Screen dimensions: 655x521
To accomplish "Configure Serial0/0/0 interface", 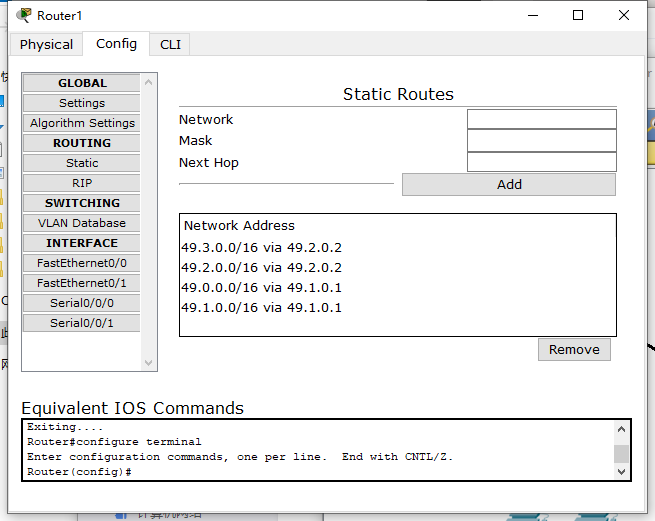I will [82, 303].
